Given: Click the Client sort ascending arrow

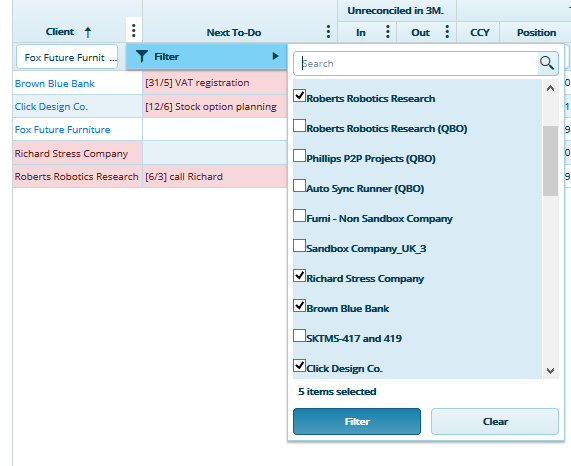Looking at the screenshot, I should point(88,32).
